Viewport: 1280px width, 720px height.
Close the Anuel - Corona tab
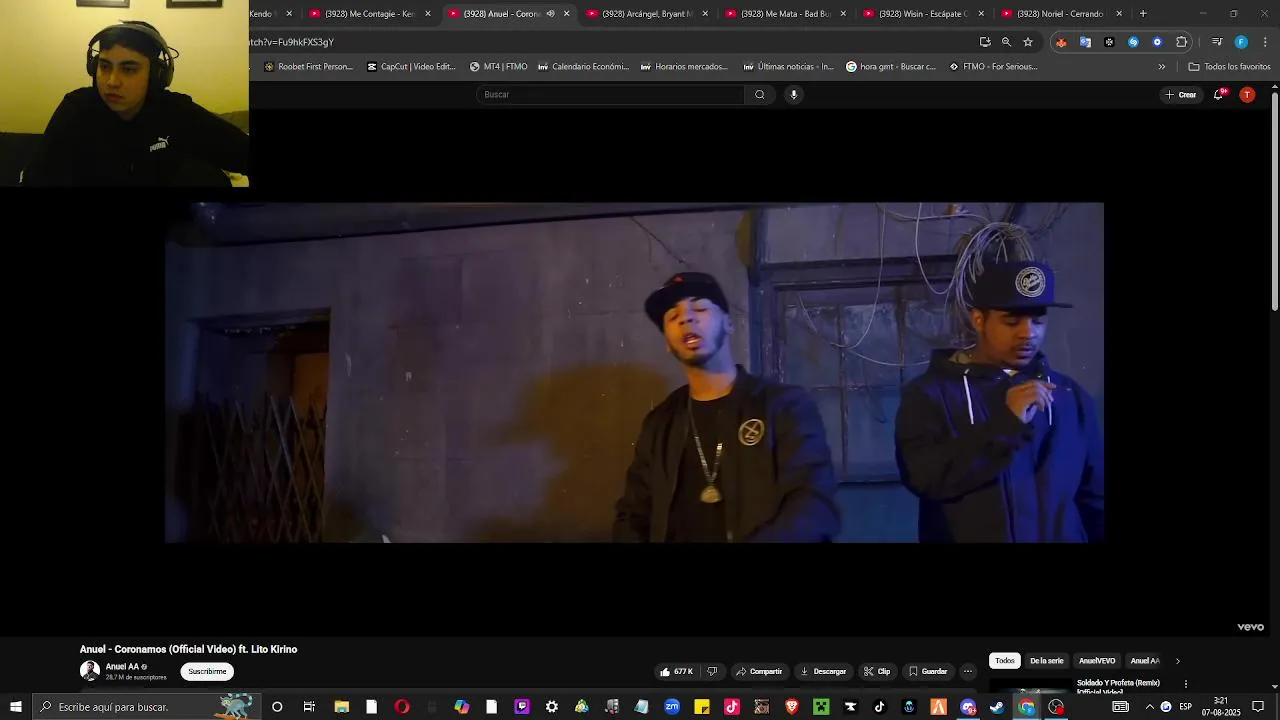click(x=566, y=14)
